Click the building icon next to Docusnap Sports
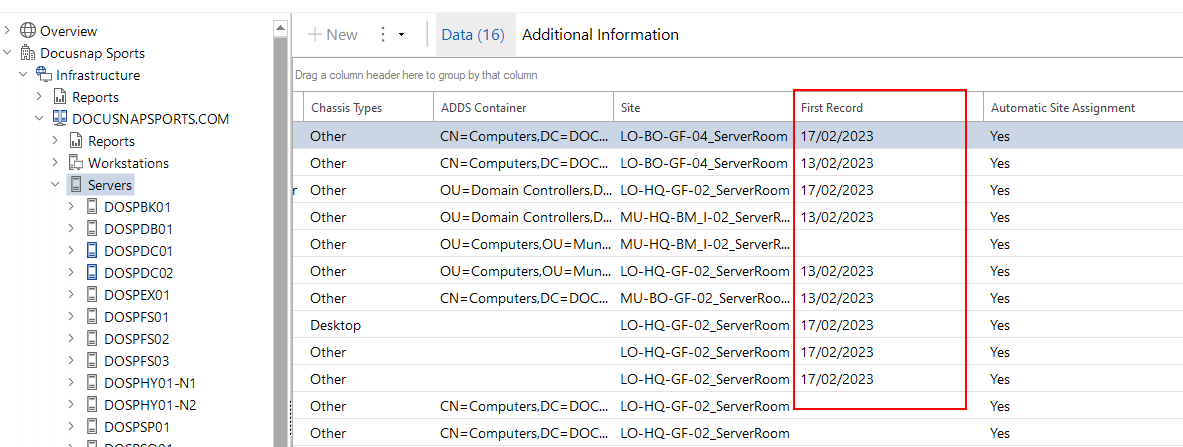1183x447 pixels. click(x=28, y=53)
